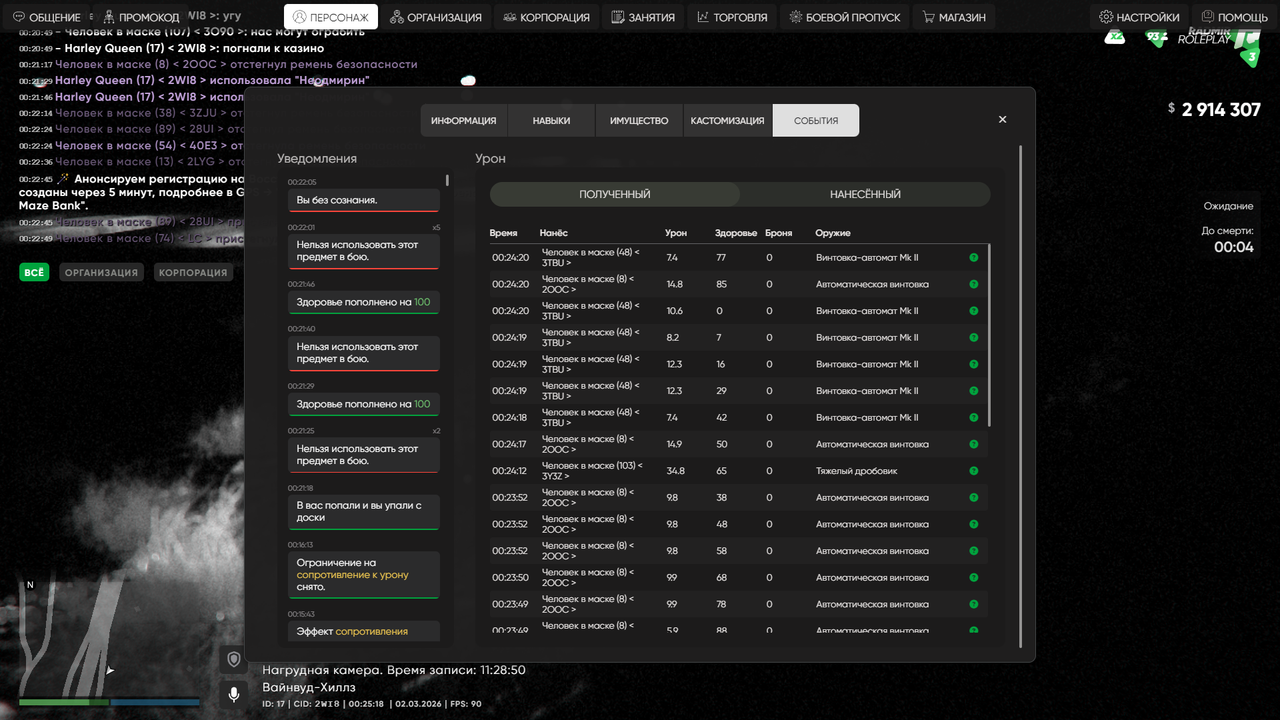Click the microphone icon near the minimap

tap(234, 694)
